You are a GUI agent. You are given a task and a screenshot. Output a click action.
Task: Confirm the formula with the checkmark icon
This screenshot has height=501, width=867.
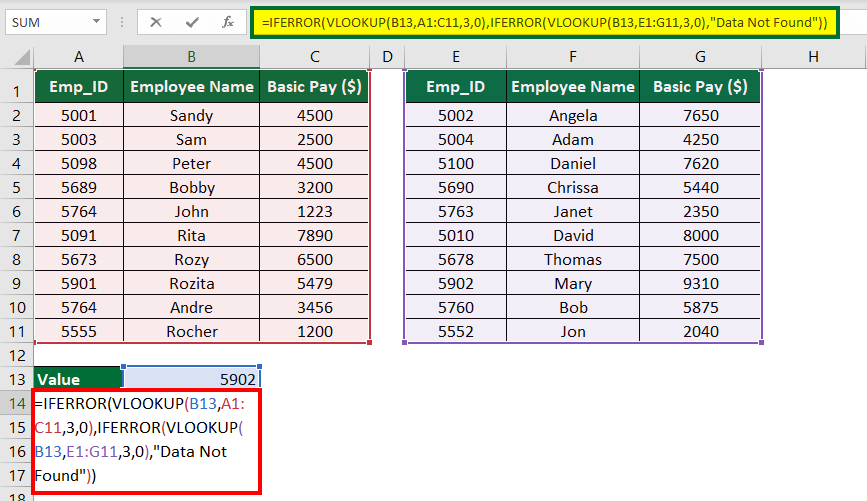[x=192, y=22]
